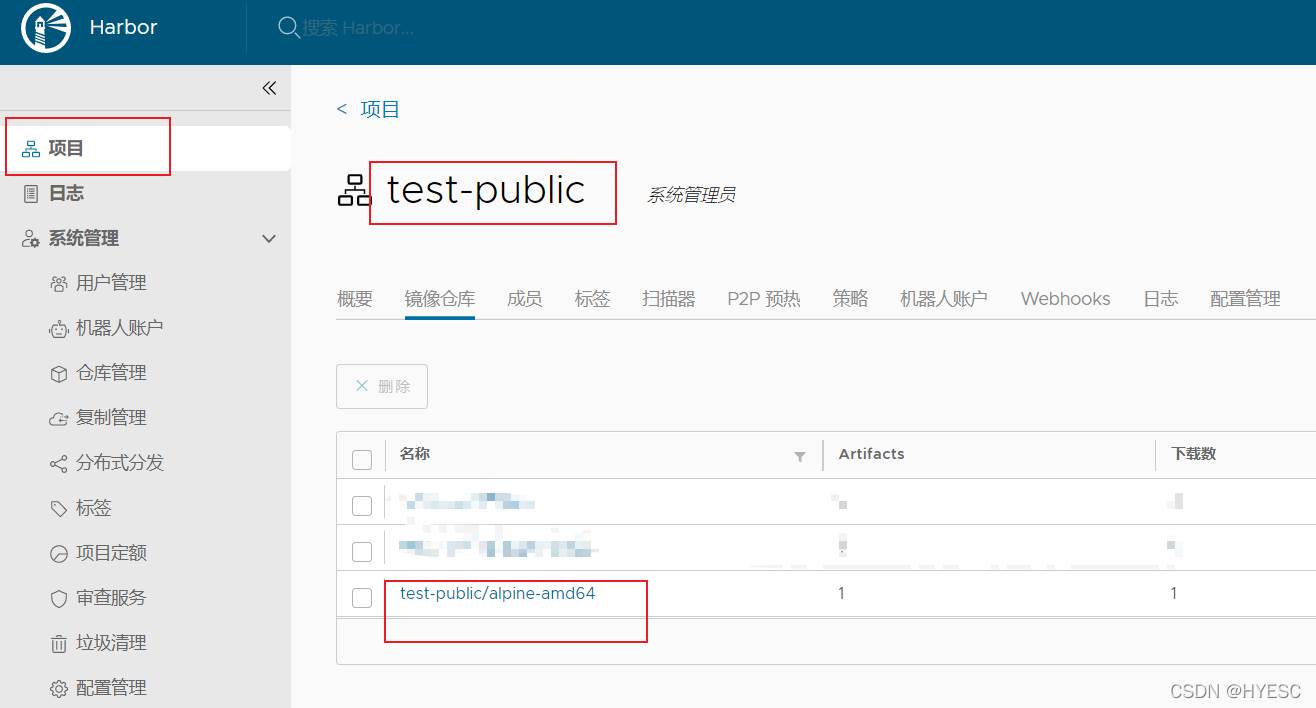Open the project 日志 tab
Screen dimensions: 1316x708
tap(1161, 298)
